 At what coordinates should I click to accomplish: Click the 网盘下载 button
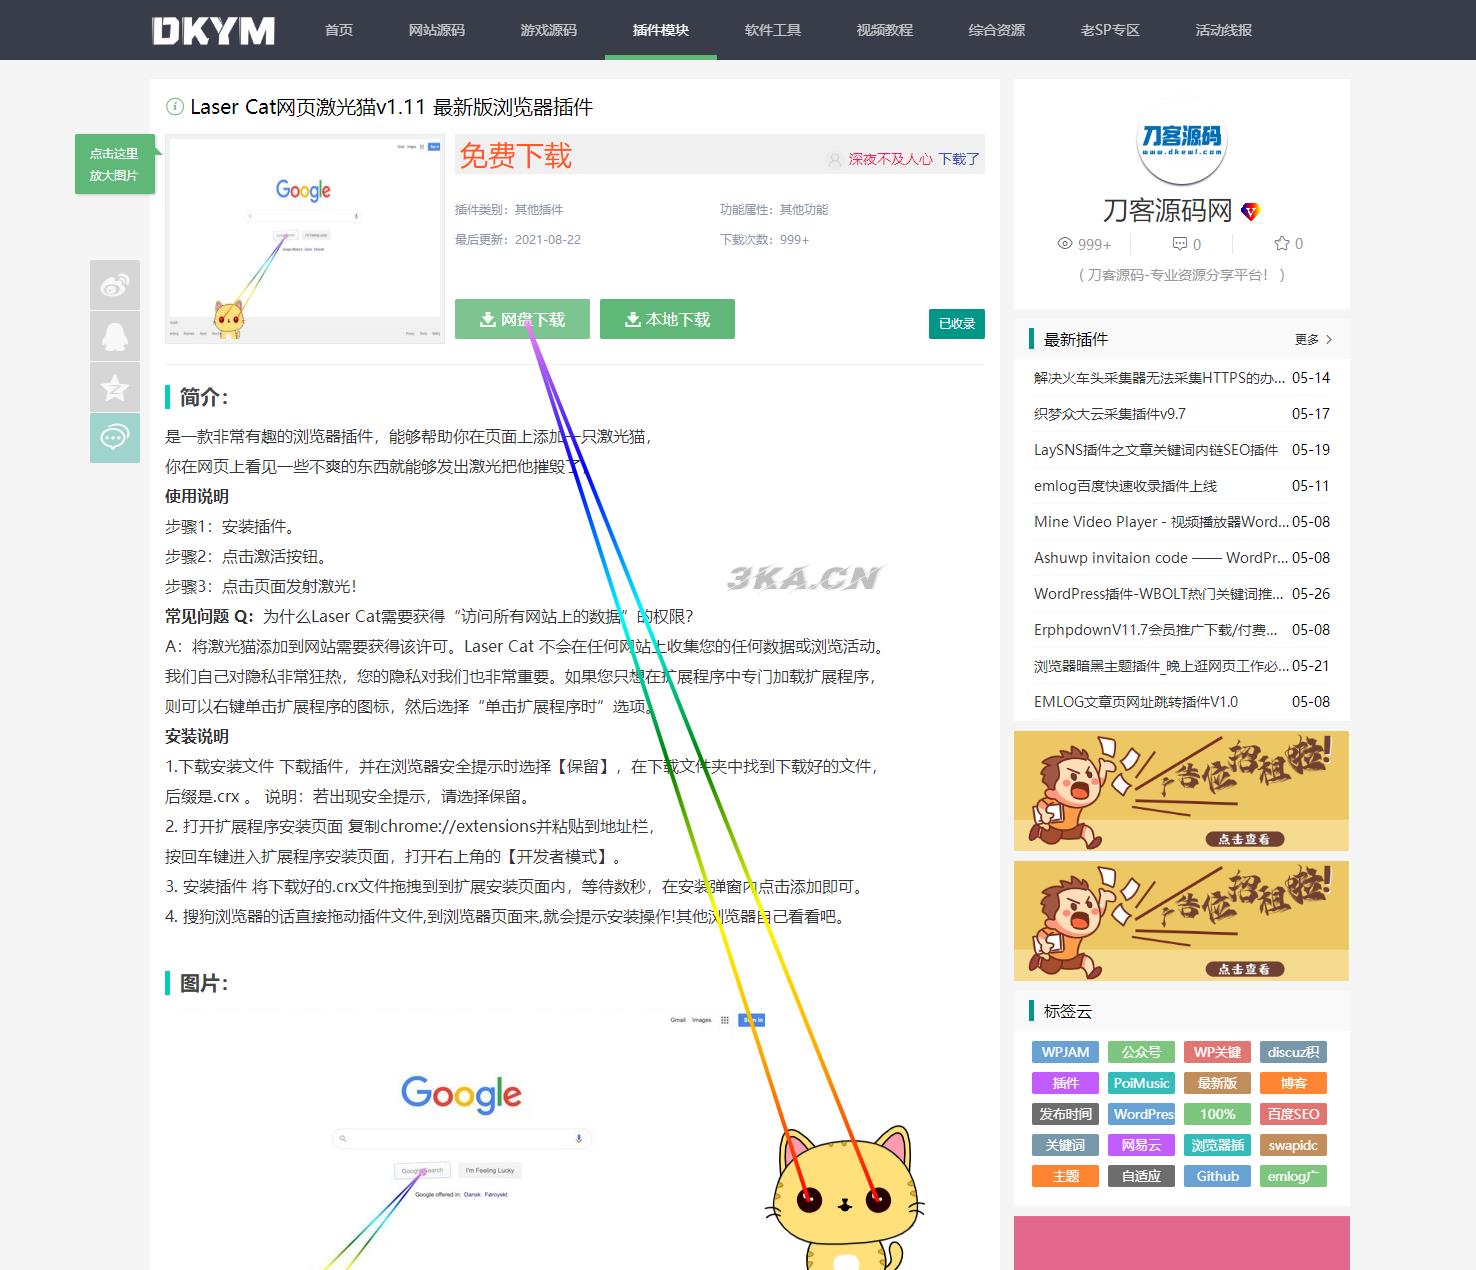pos(522,320)
